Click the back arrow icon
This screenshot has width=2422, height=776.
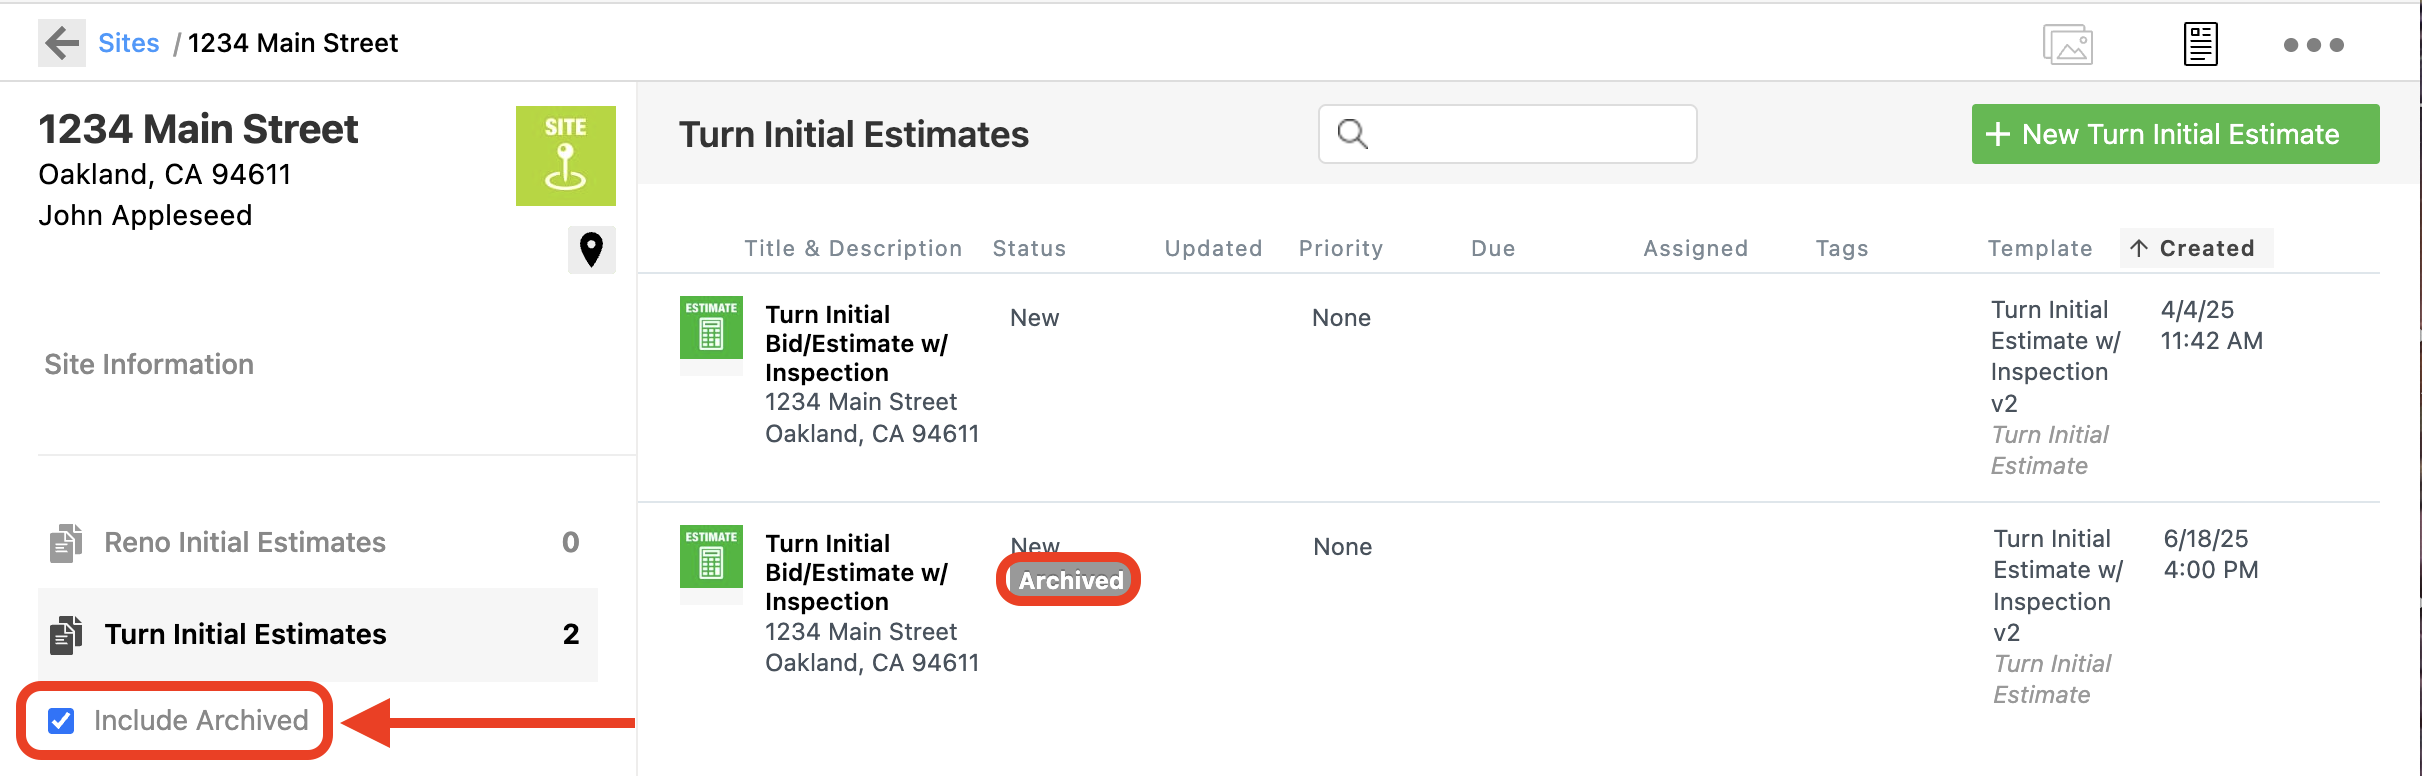(62, 43)
